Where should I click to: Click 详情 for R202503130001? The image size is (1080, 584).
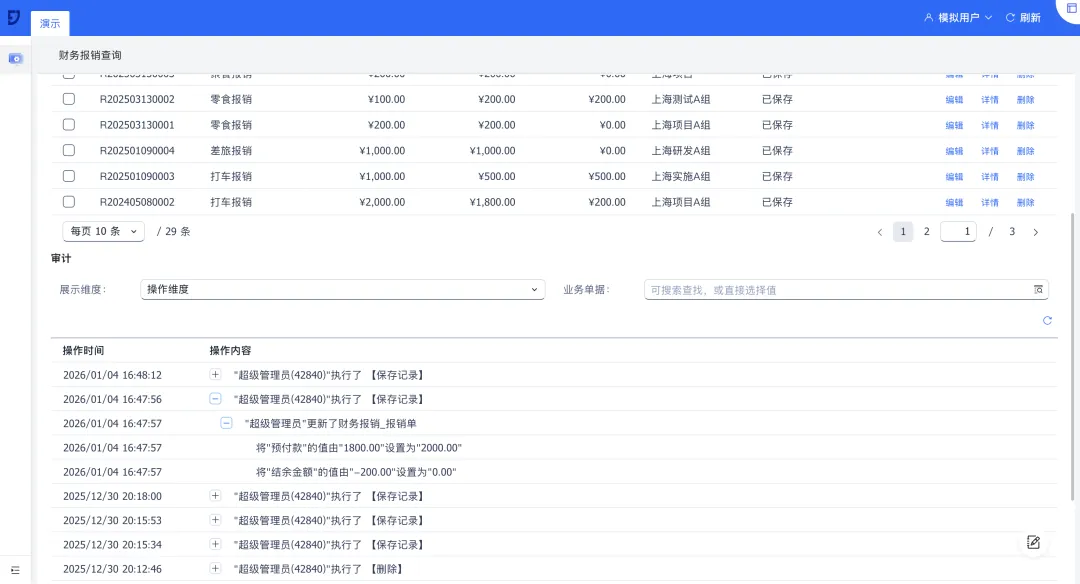pos(990,125)
